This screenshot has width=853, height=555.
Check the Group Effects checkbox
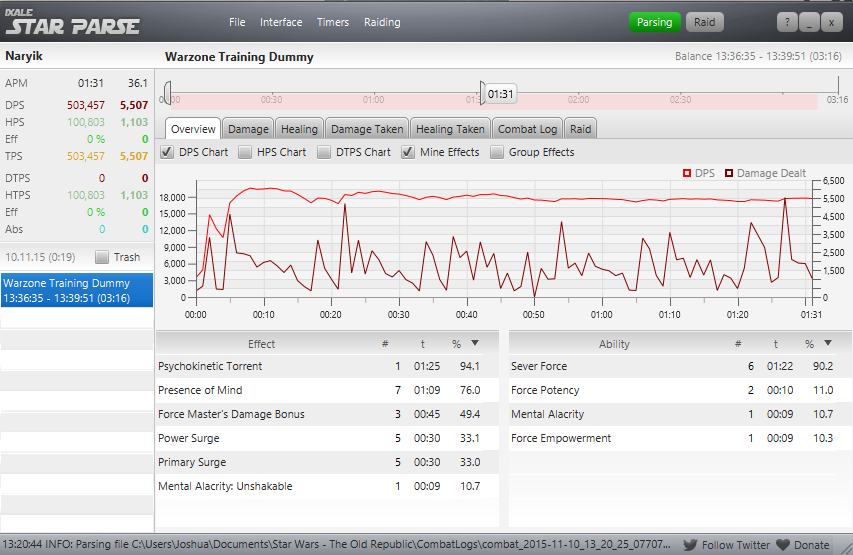(x=497, y=152)
